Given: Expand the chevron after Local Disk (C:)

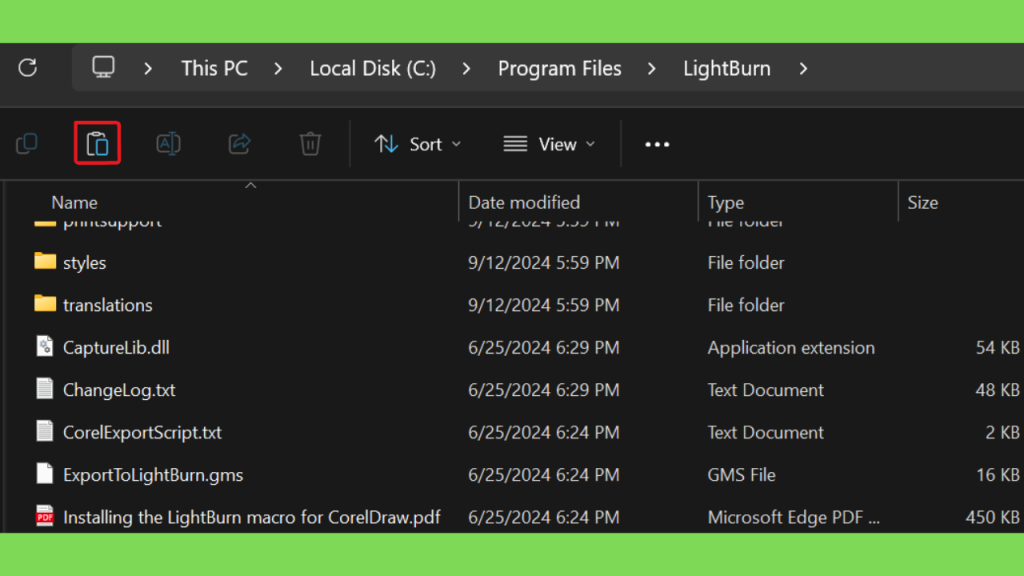Looking at the screenshot, I should [466, 69].
